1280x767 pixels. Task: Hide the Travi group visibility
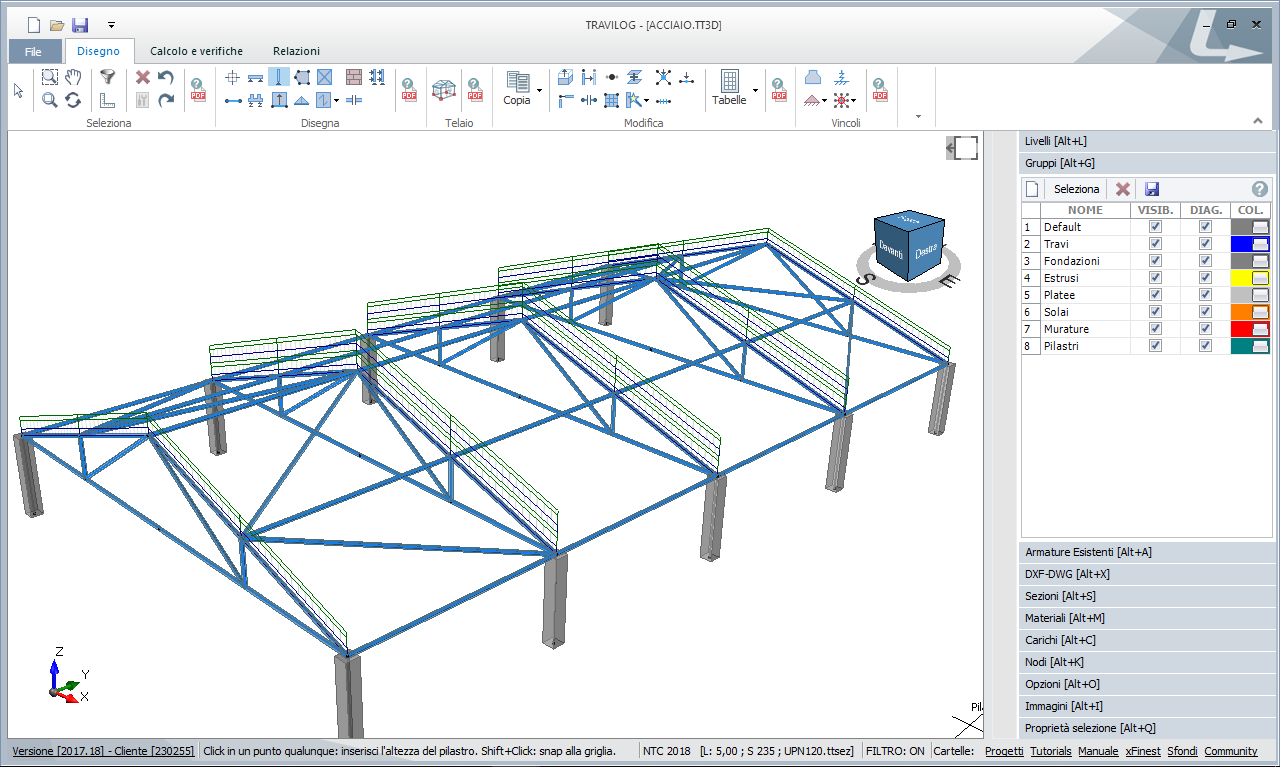[x=1156, y=244]
